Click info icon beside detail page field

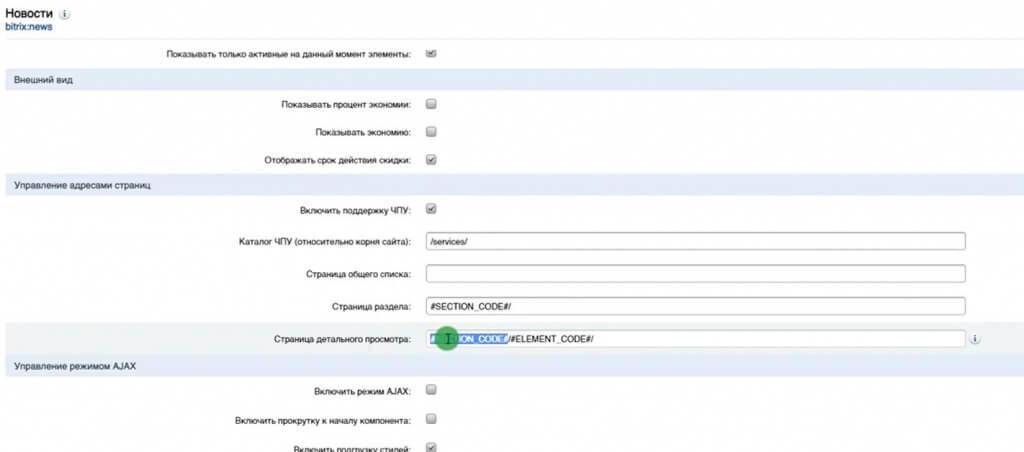(975, 339)
